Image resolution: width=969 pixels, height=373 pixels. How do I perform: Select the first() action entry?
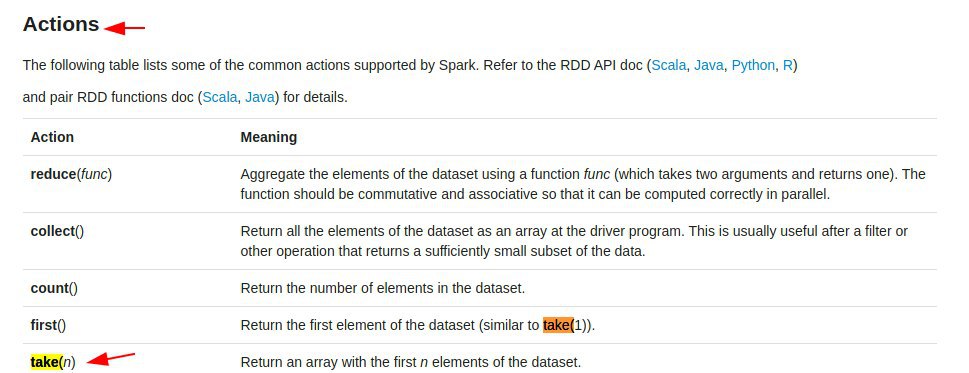tap(48, 325)
